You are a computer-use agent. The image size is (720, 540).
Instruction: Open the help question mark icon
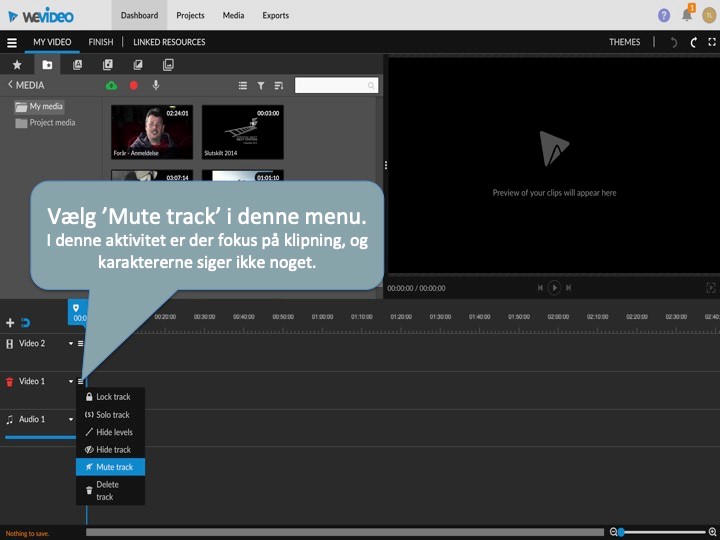[x=664, y=16]
